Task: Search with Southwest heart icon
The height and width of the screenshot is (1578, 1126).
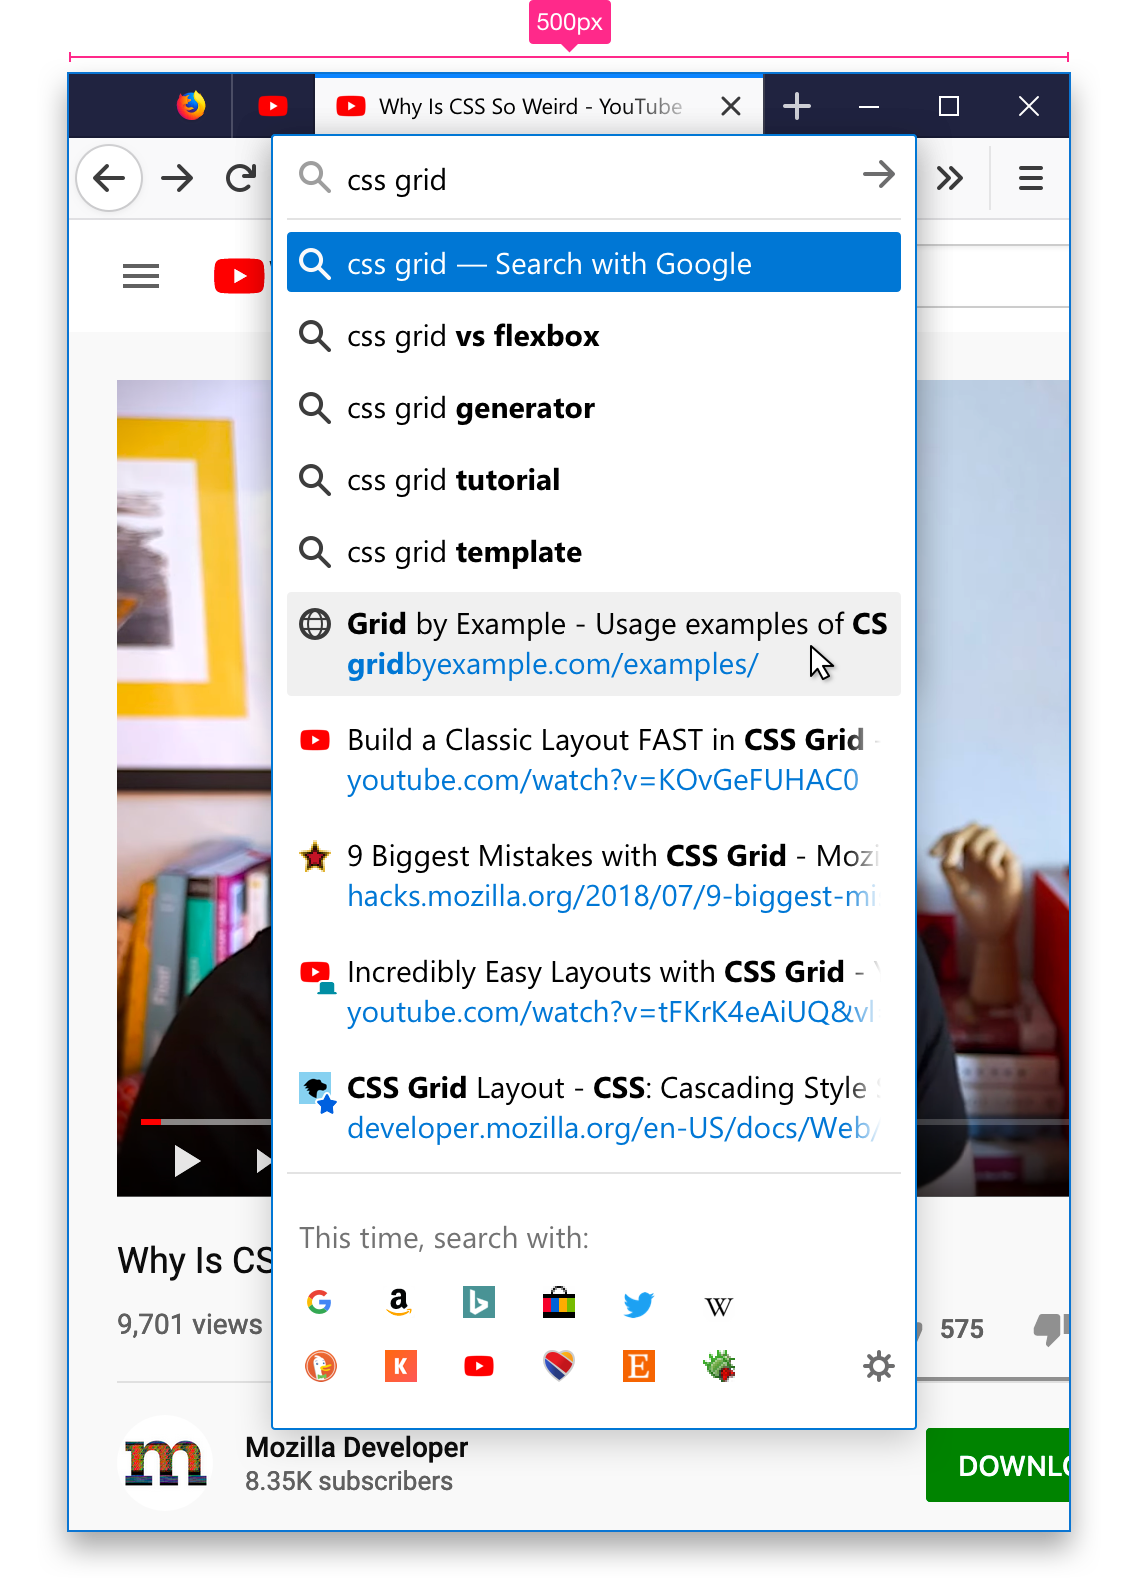Action: coord(559,1366)
